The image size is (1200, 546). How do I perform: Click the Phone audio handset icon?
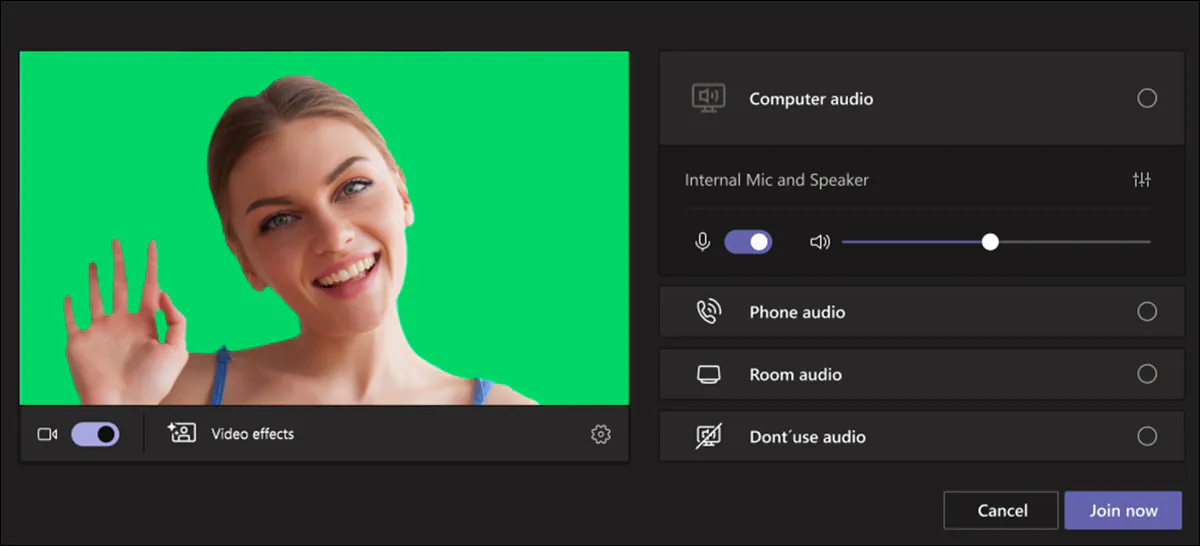pyautogui.click(x=708, y=312)
